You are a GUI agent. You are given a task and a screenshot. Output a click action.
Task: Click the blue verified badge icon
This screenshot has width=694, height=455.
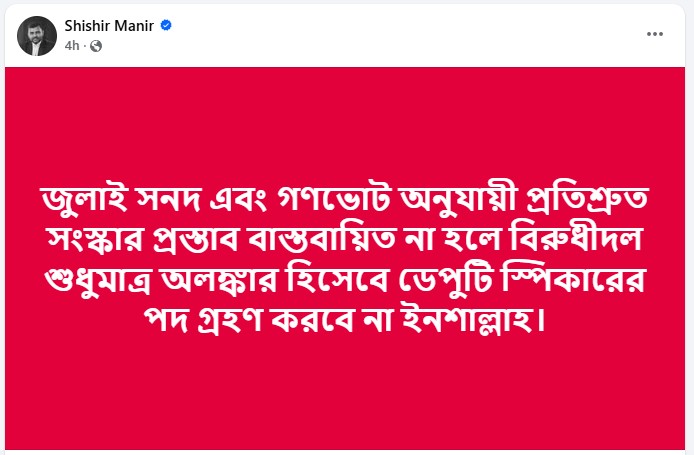166,24
